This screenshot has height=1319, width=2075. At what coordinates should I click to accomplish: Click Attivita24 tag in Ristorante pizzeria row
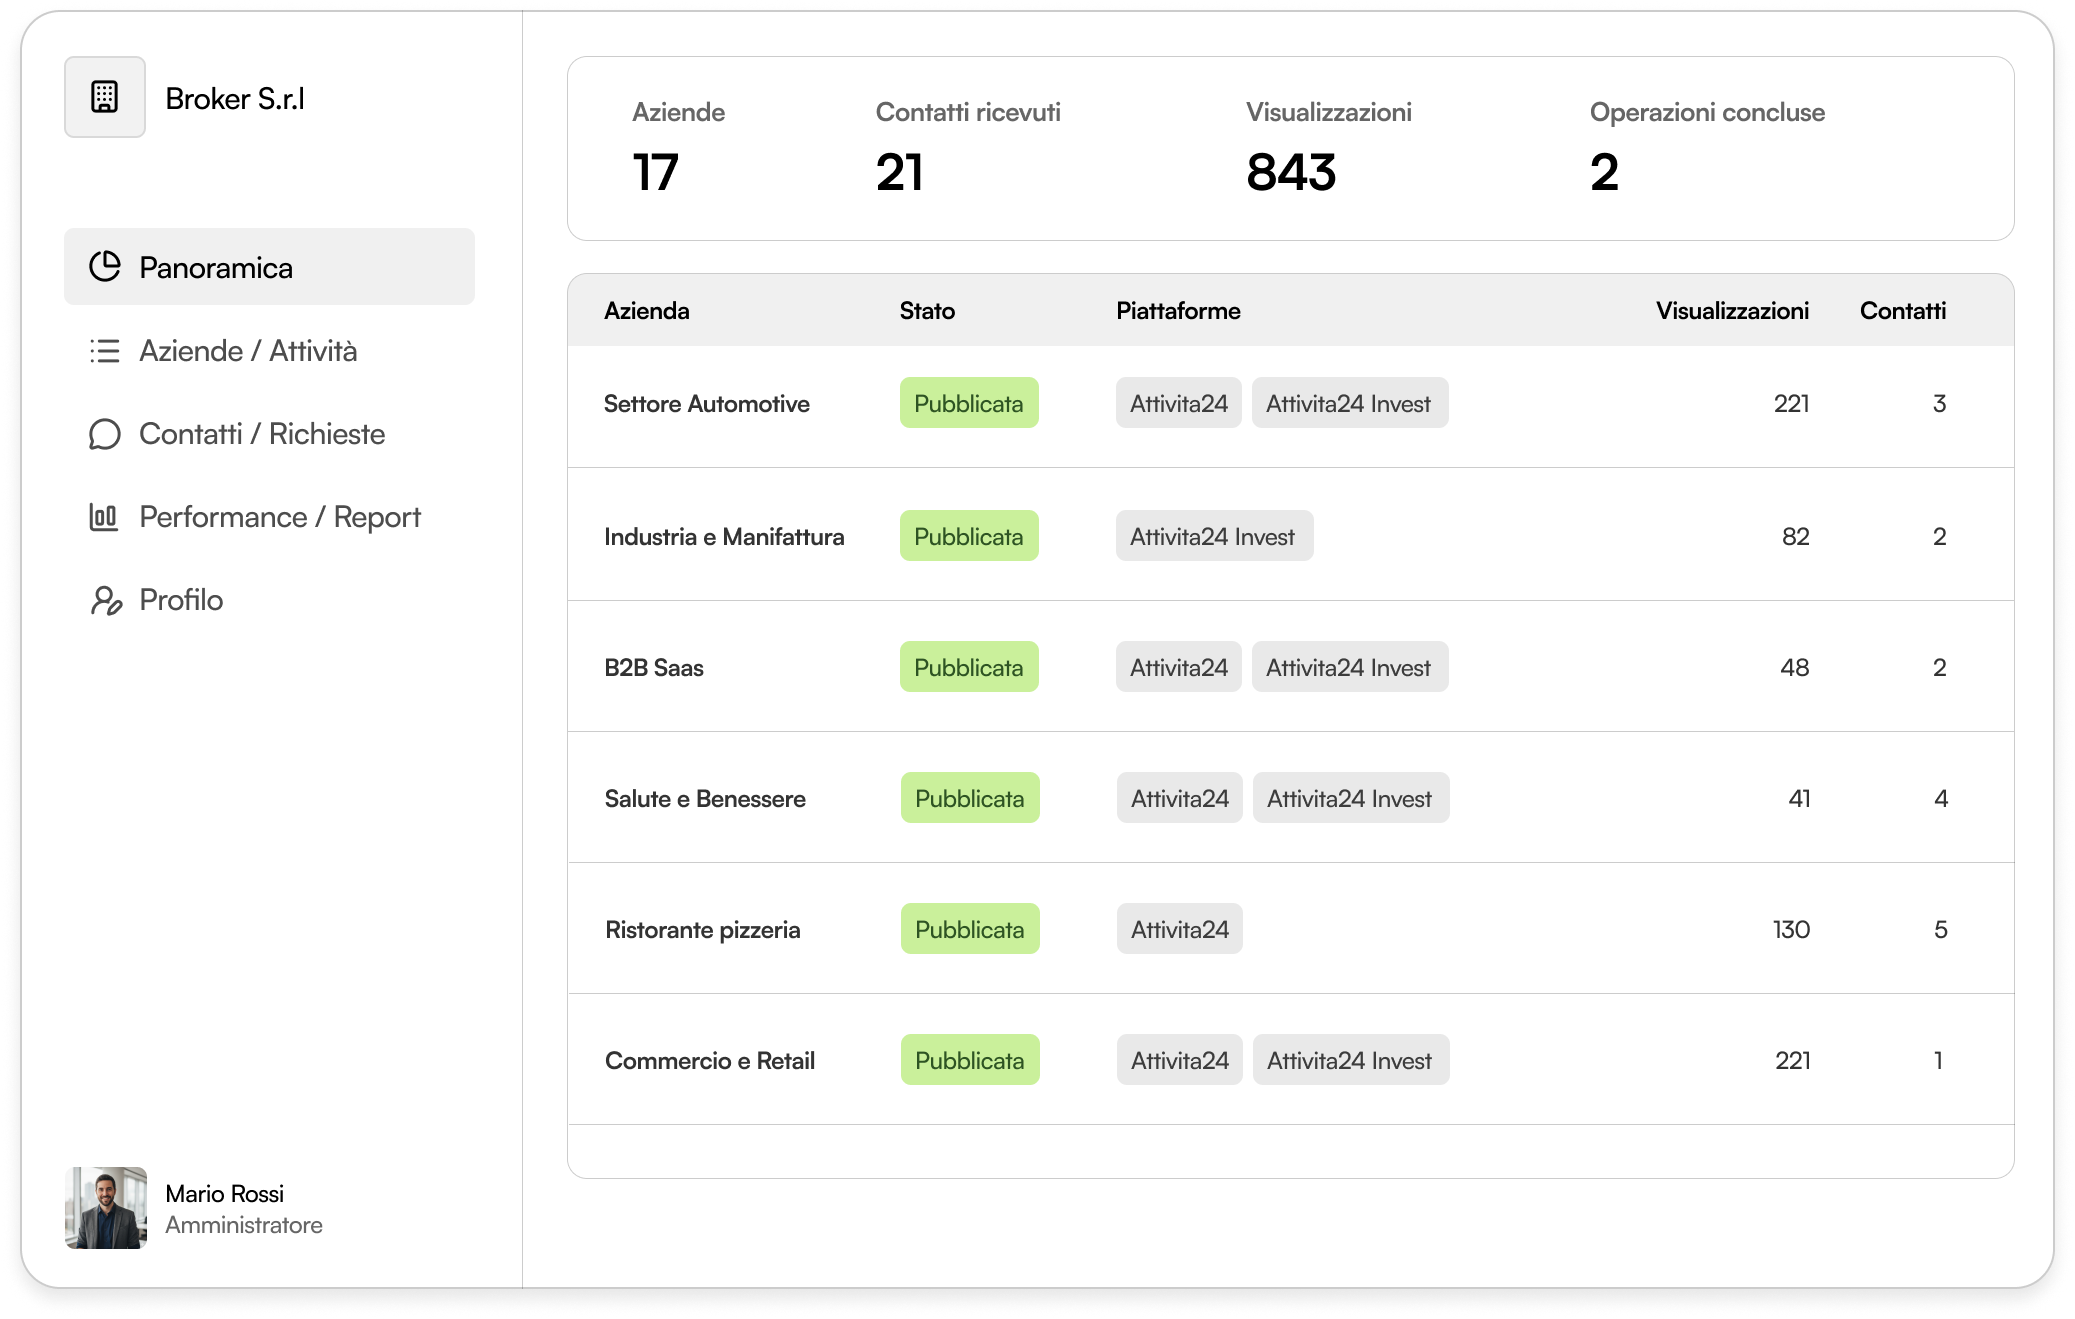(x=1179, y=930)
